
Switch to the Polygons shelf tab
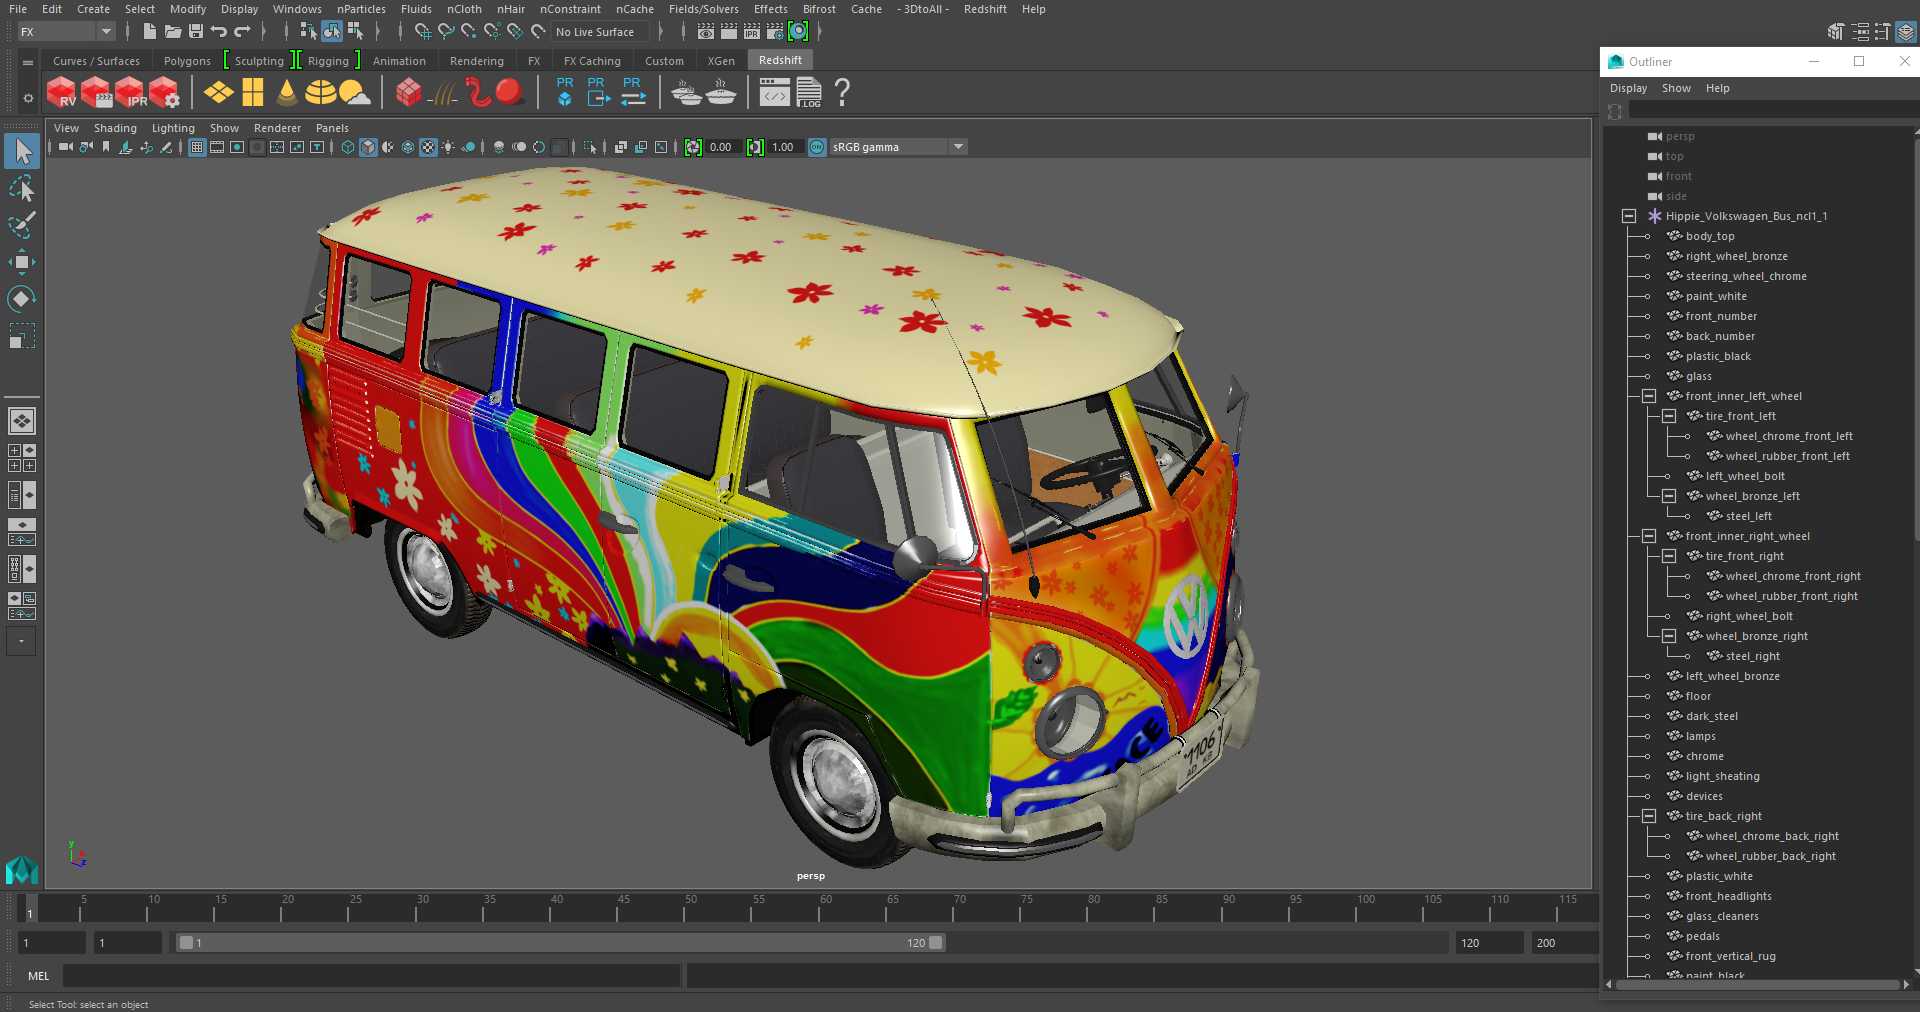(x=187, y=61)
